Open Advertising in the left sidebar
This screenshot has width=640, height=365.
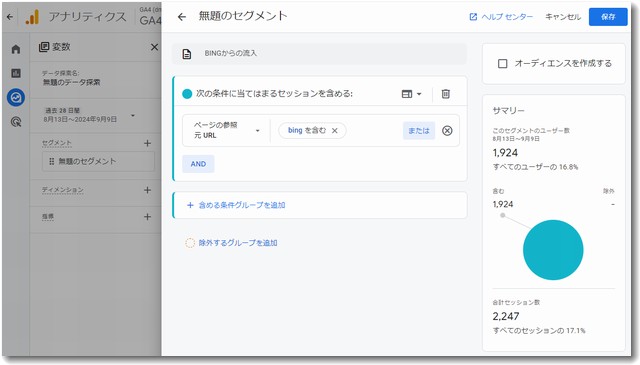pyautogui.click(x=16, y=122)
